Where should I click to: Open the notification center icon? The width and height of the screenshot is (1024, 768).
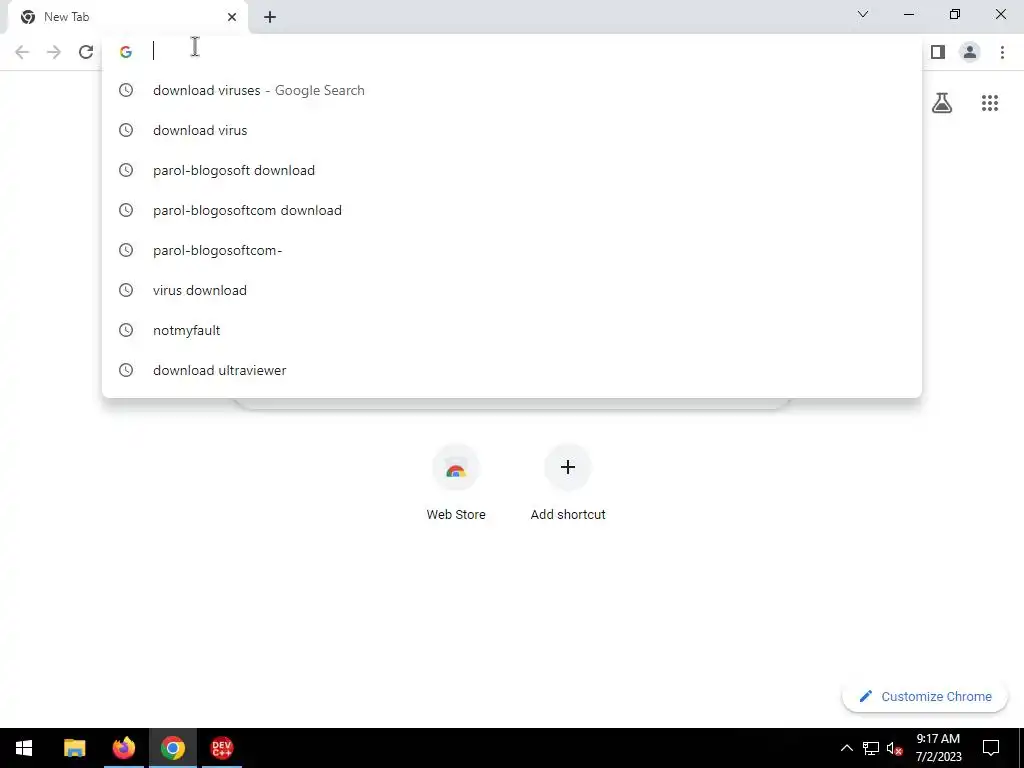[x=991, y=748]
